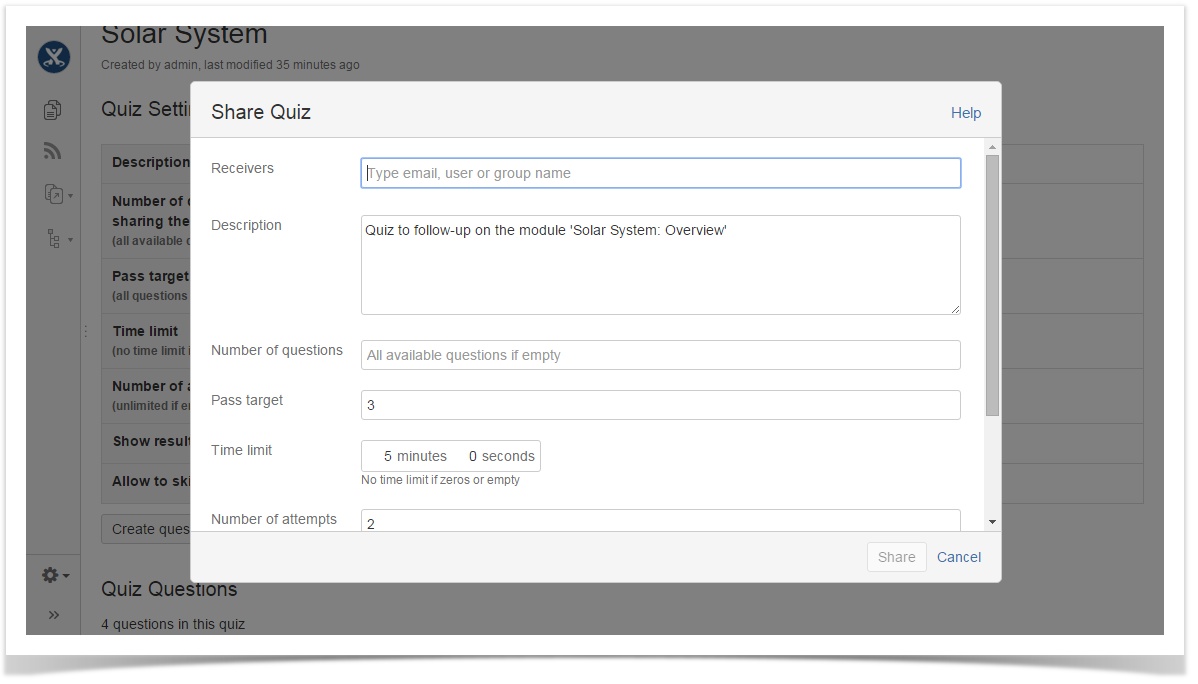1198x684 pixels.
Task: Grab the Description textarea resize handle
Action: 955,309
